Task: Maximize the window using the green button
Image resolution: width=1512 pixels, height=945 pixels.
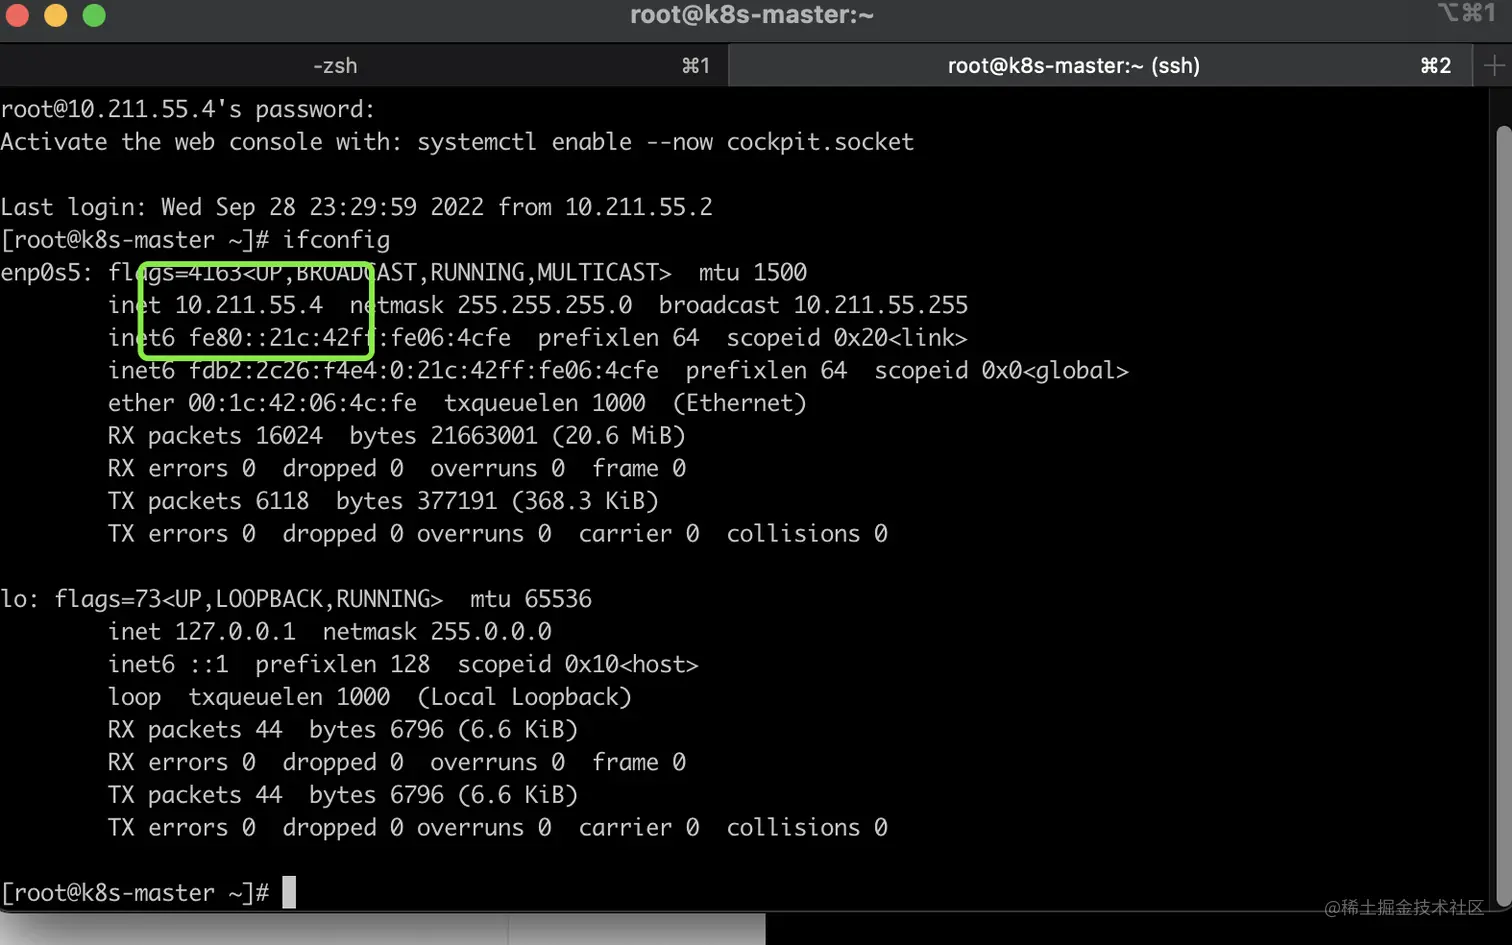Action: click(94, 15)
